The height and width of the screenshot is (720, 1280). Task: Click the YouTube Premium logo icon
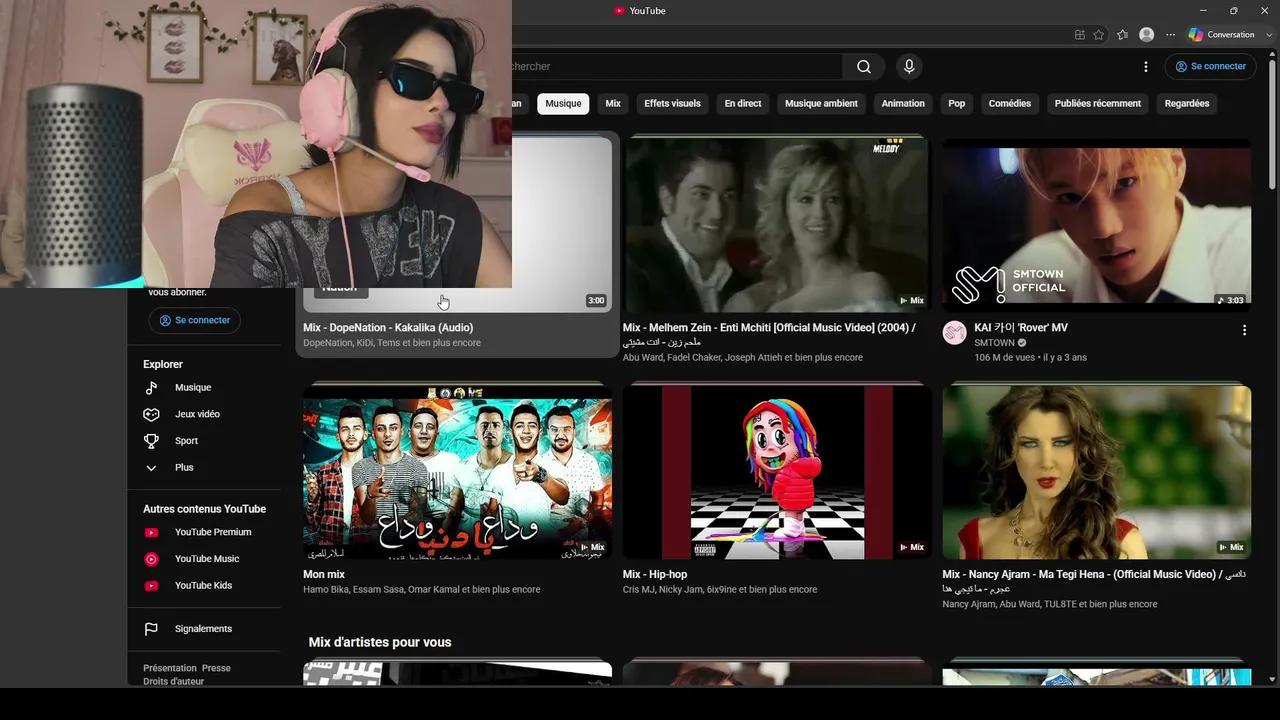click(x=151, y=533)
